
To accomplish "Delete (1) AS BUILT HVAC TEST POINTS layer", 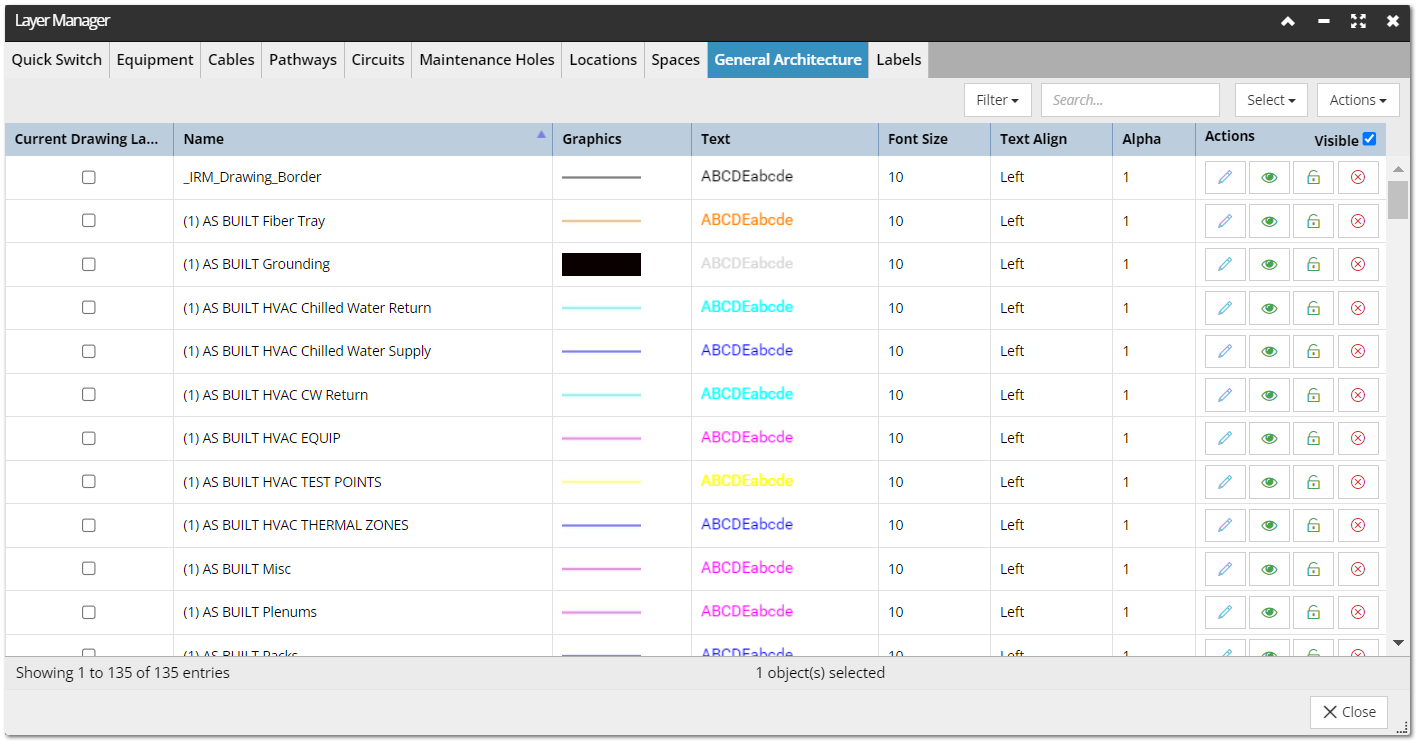I will [1358, 482].
